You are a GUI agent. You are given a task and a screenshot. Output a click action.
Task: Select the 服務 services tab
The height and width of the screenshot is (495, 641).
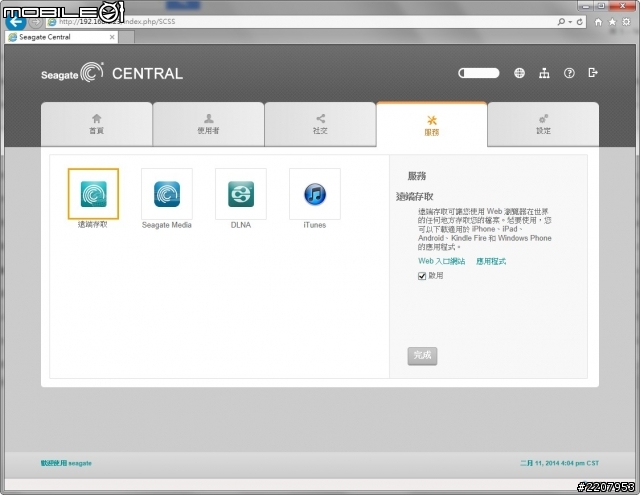click(x=432, y=125)
